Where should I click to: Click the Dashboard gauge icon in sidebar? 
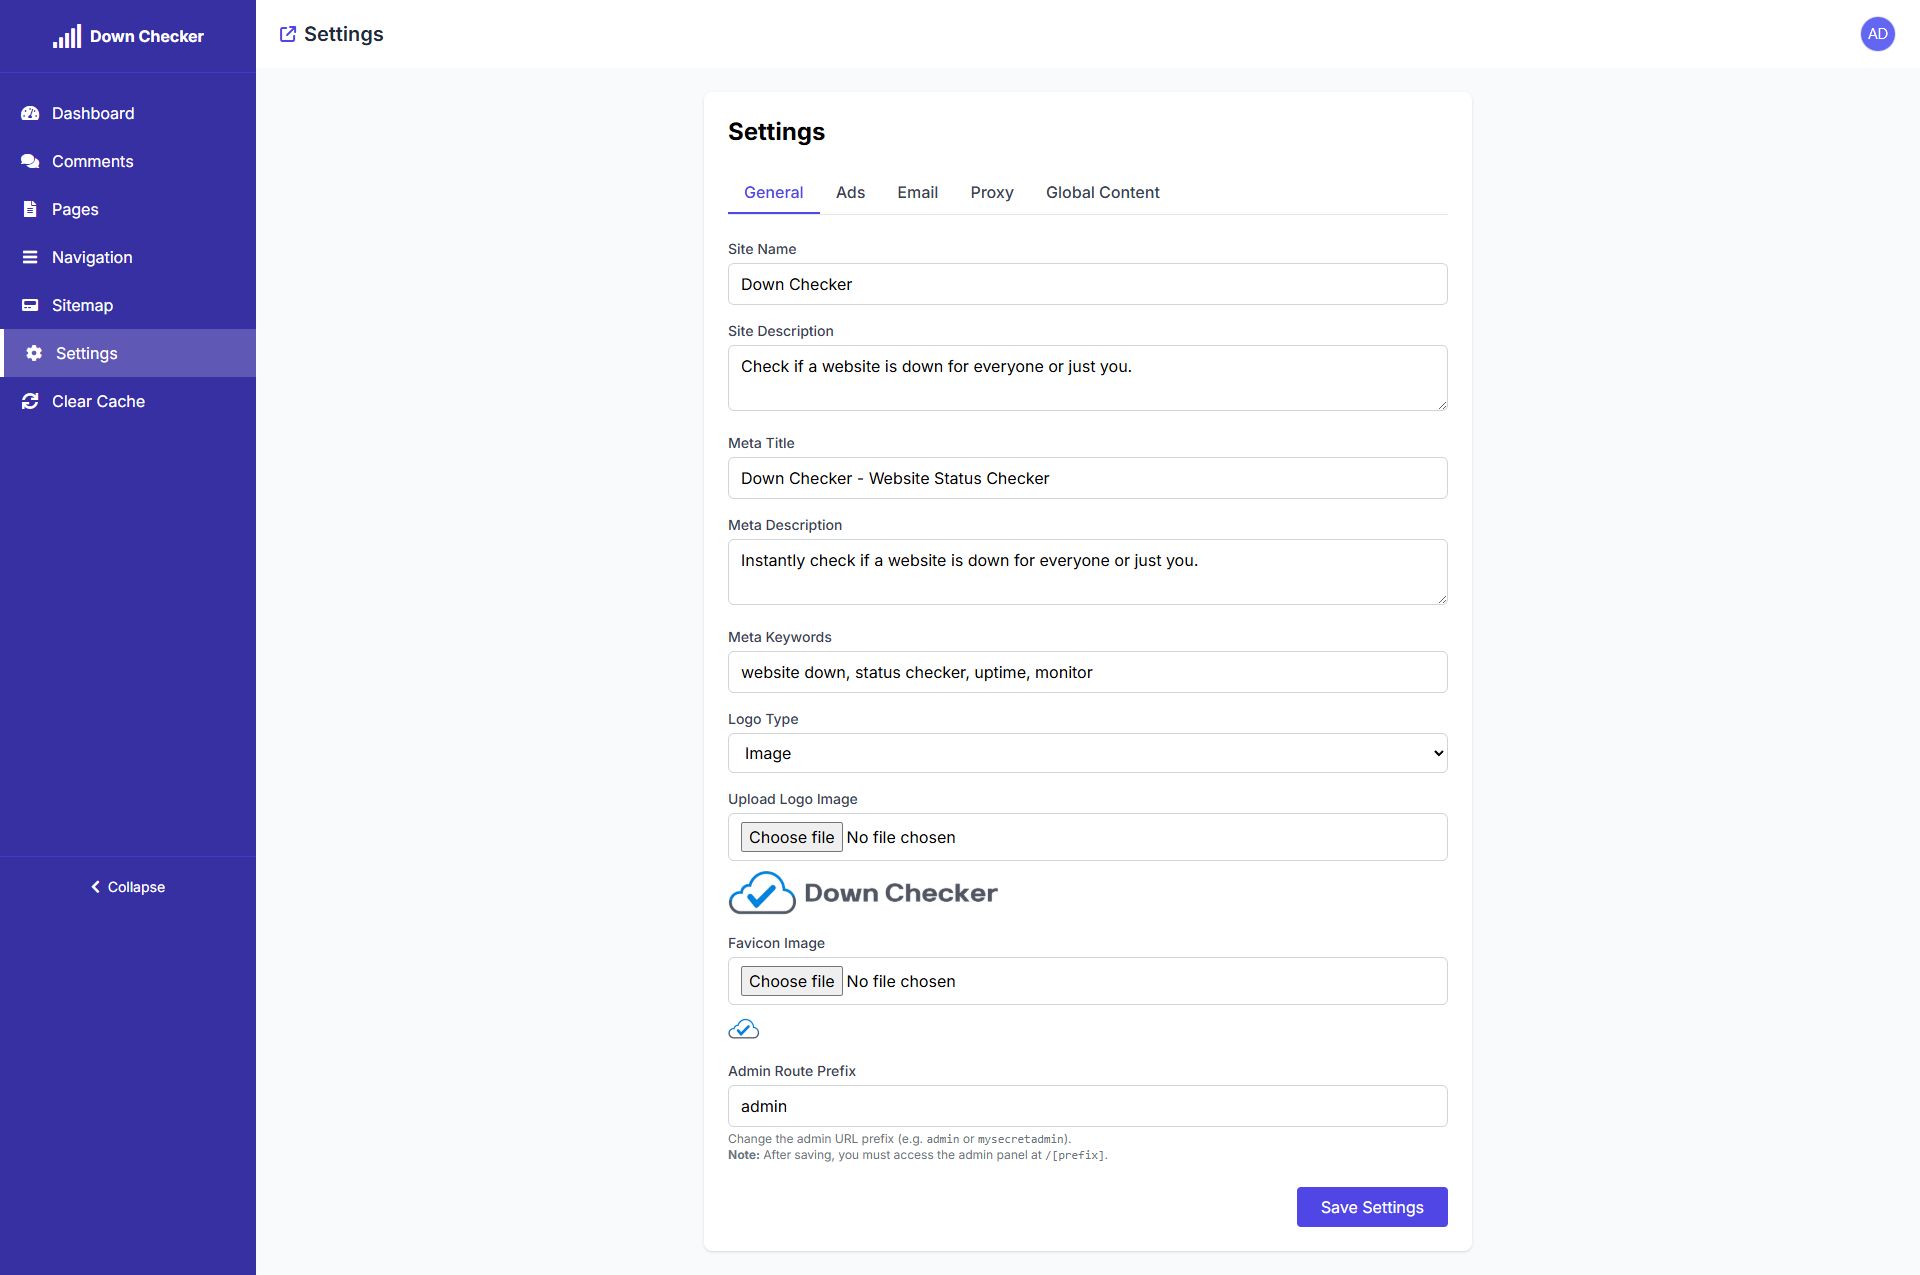point(30,113)
